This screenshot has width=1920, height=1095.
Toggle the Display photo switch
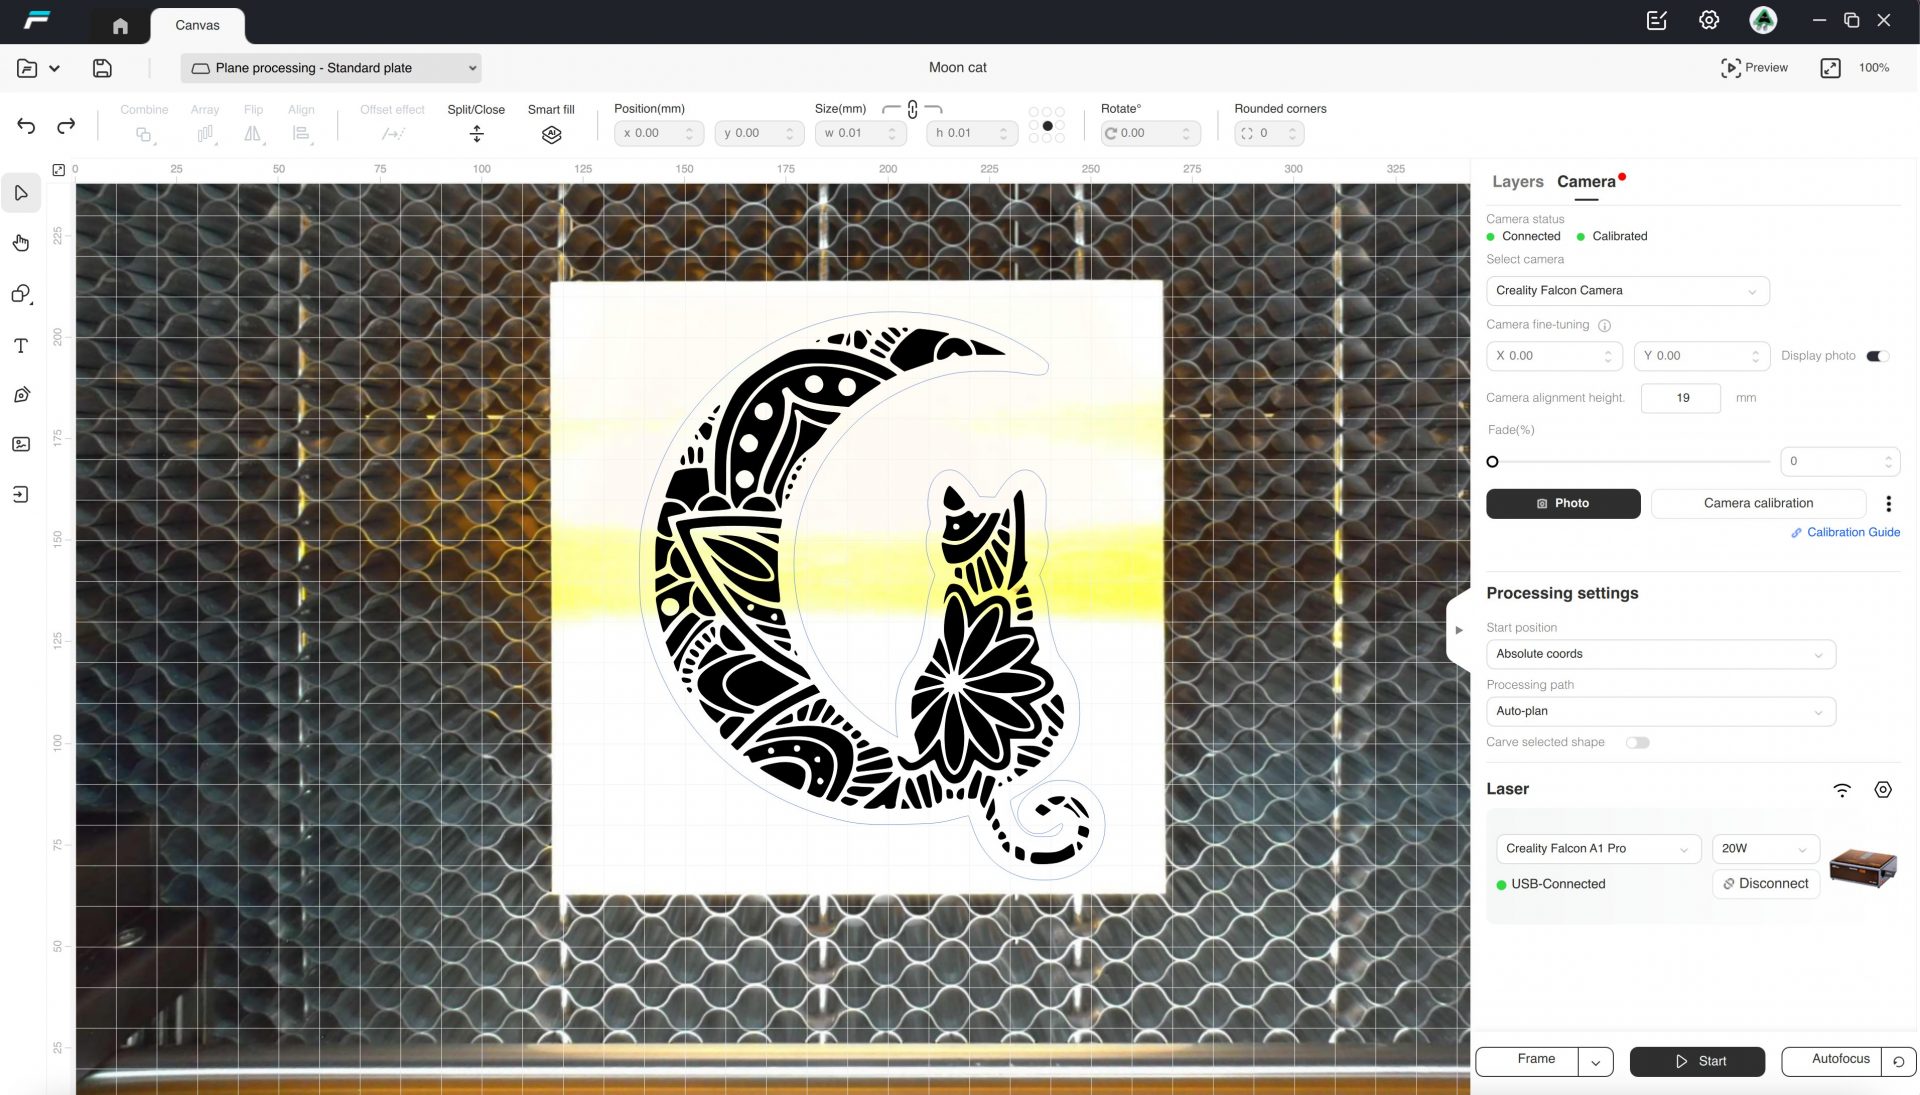coord(1877,356)
